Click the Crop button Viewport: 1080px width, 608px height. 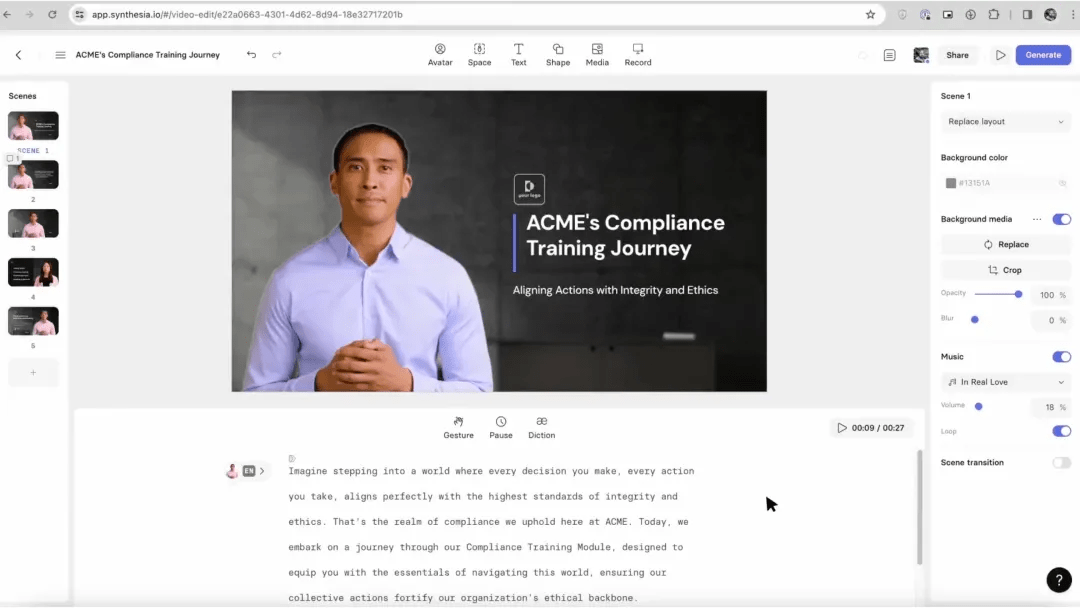click(x=1005, y=270)
